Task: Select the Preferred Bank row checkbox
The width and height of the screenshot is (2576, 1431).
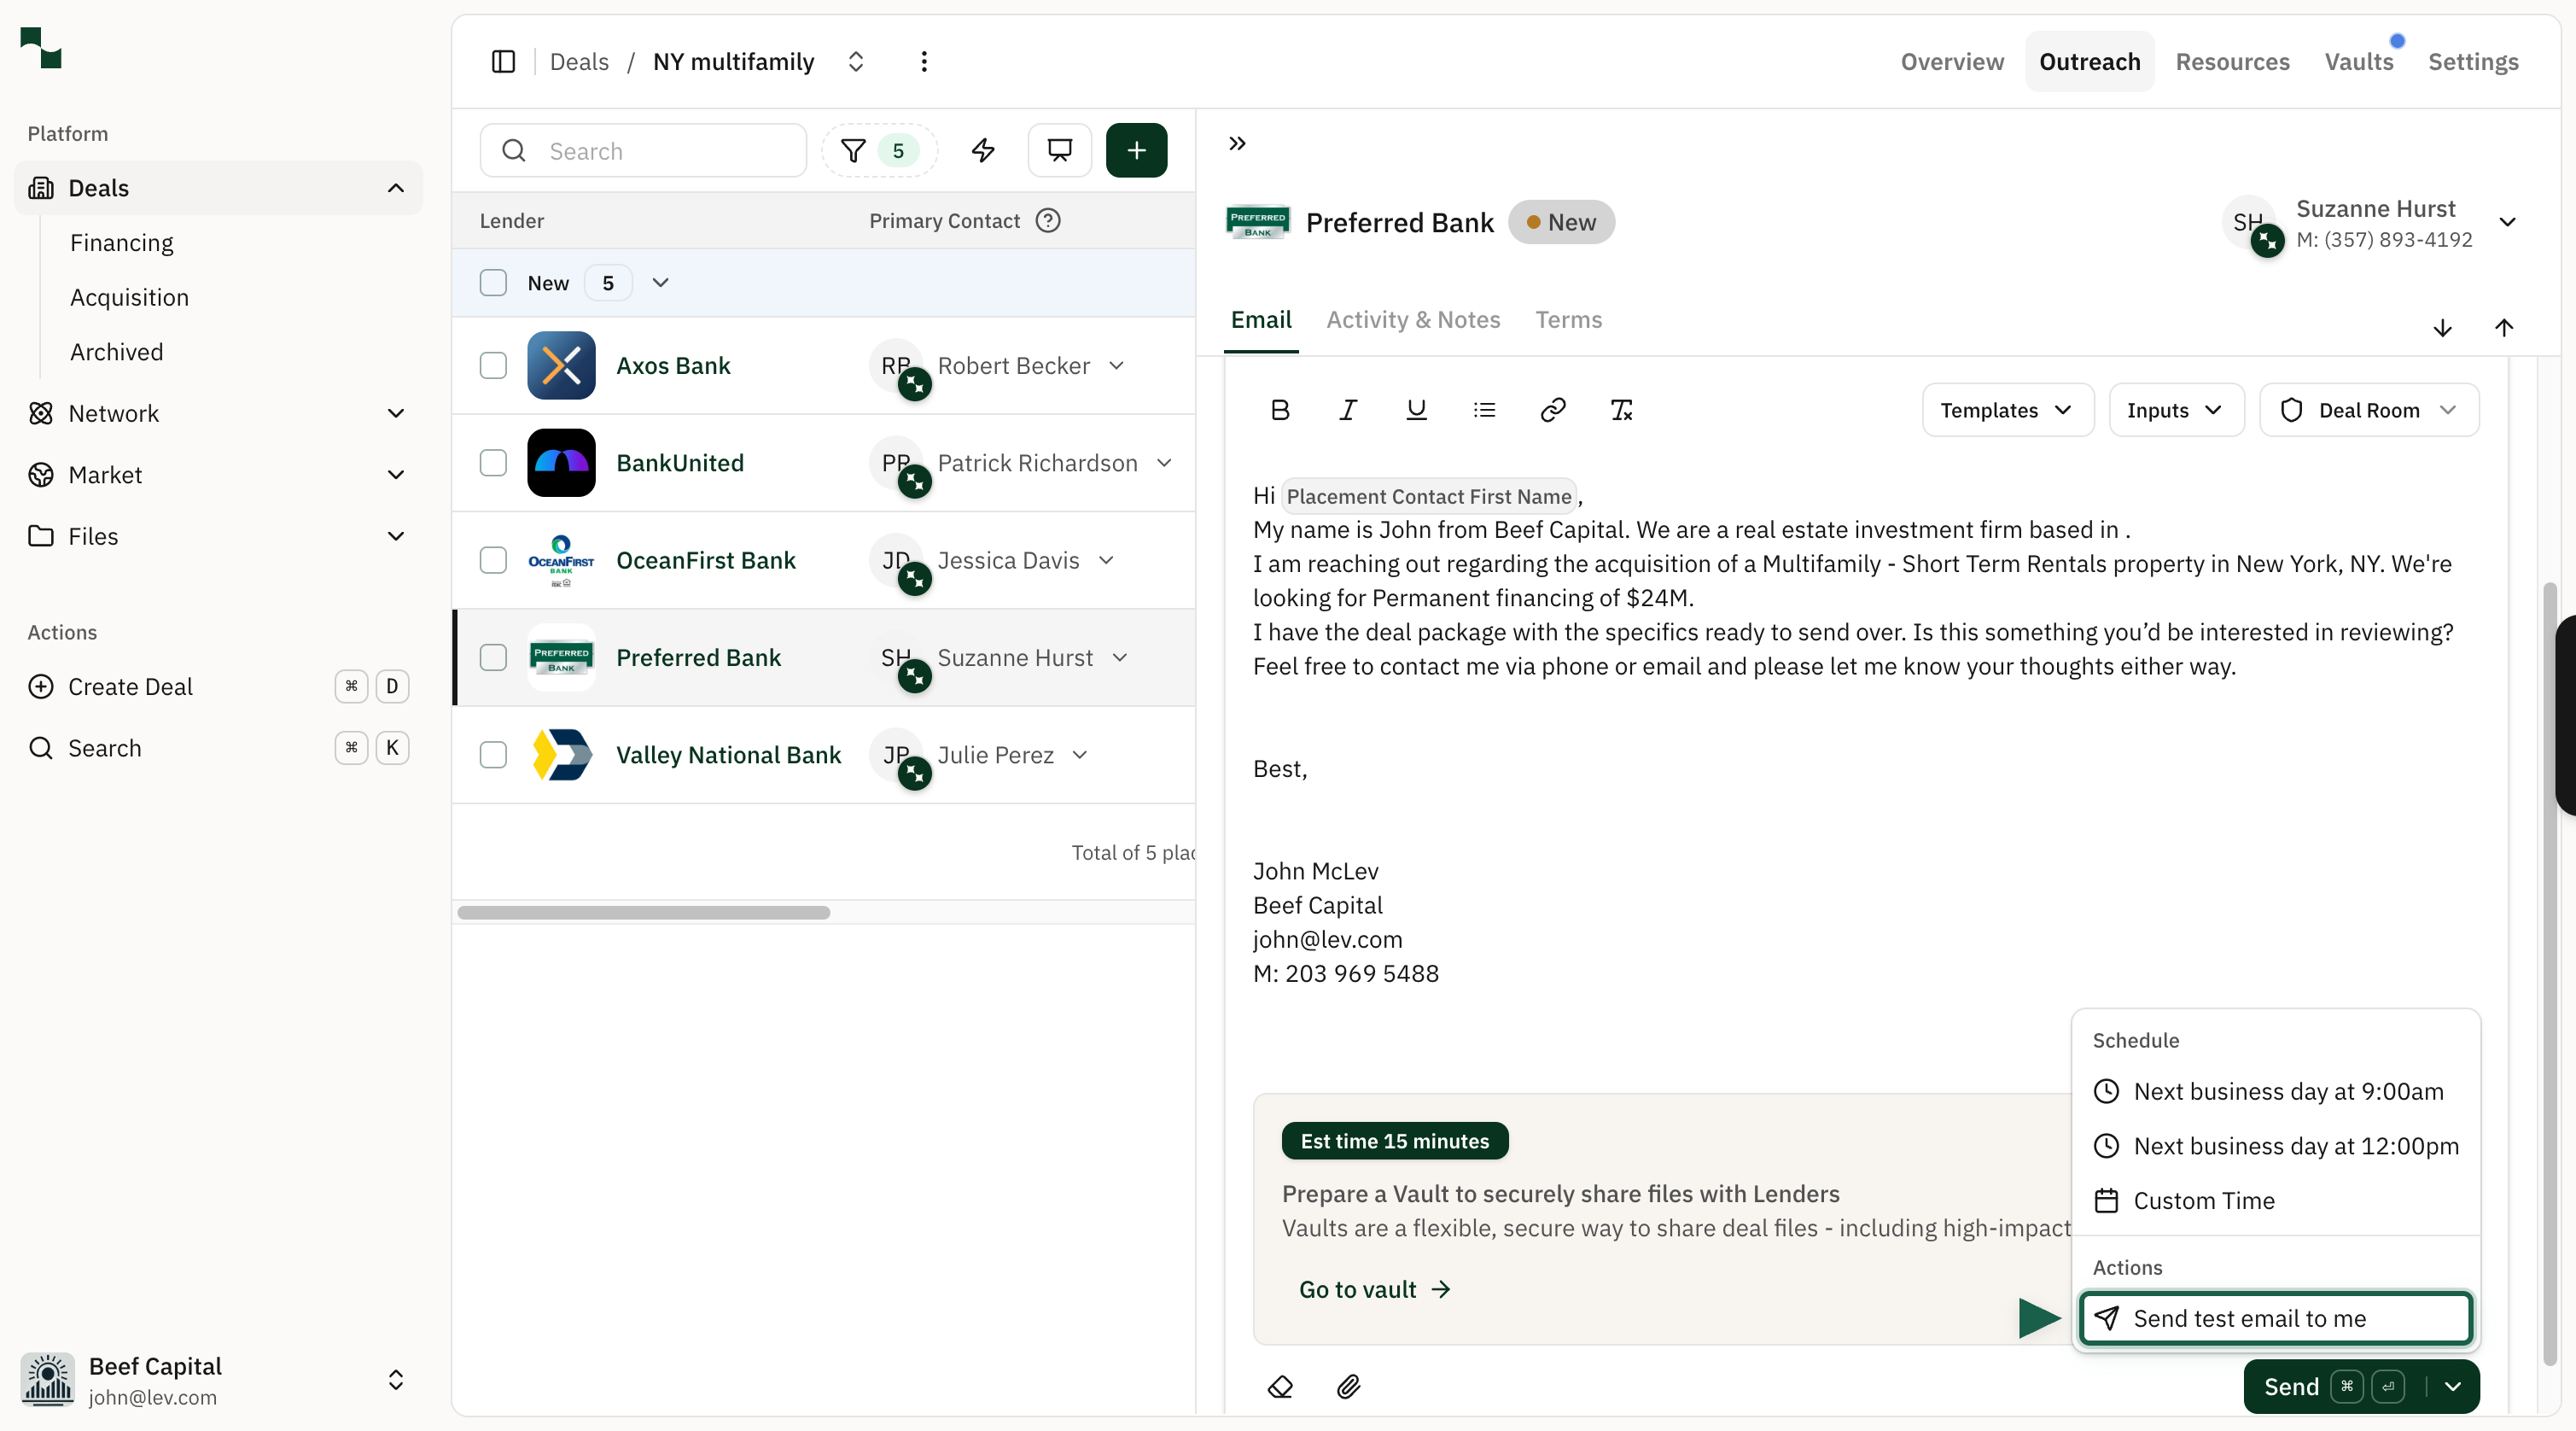Action: [493, 657]
